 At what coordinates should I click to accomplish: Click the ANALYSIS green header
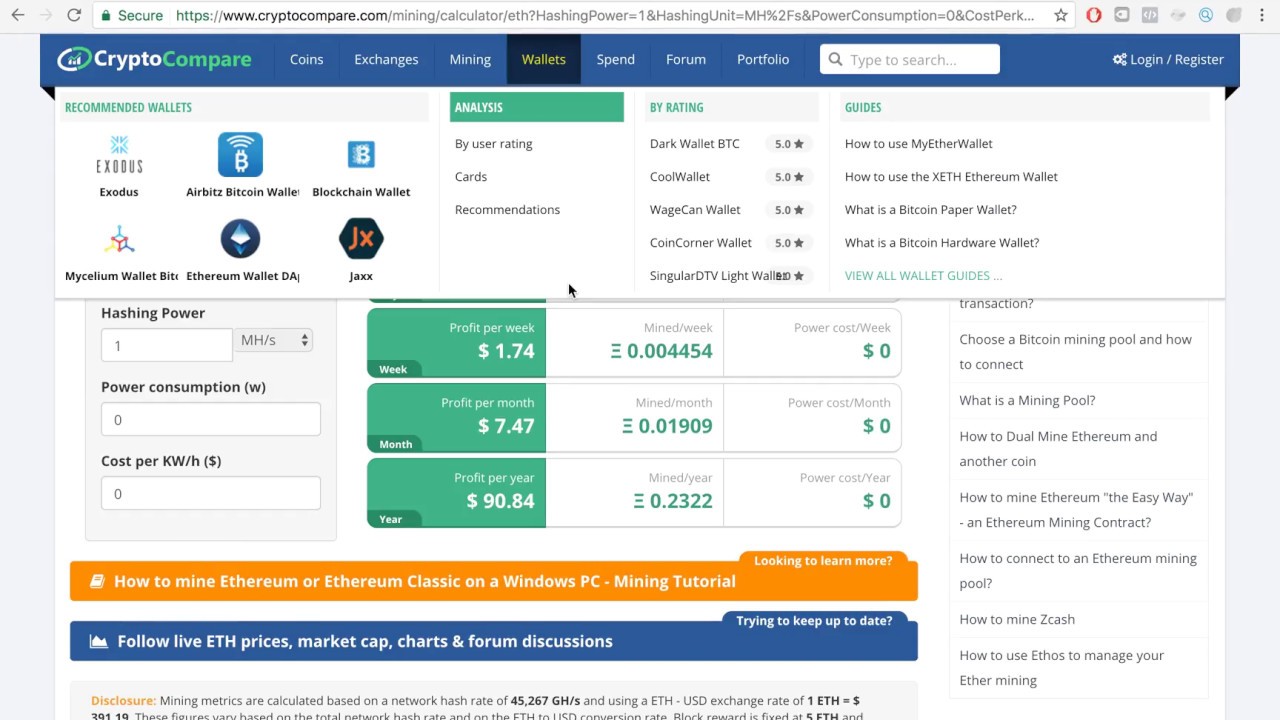point(537,107)
